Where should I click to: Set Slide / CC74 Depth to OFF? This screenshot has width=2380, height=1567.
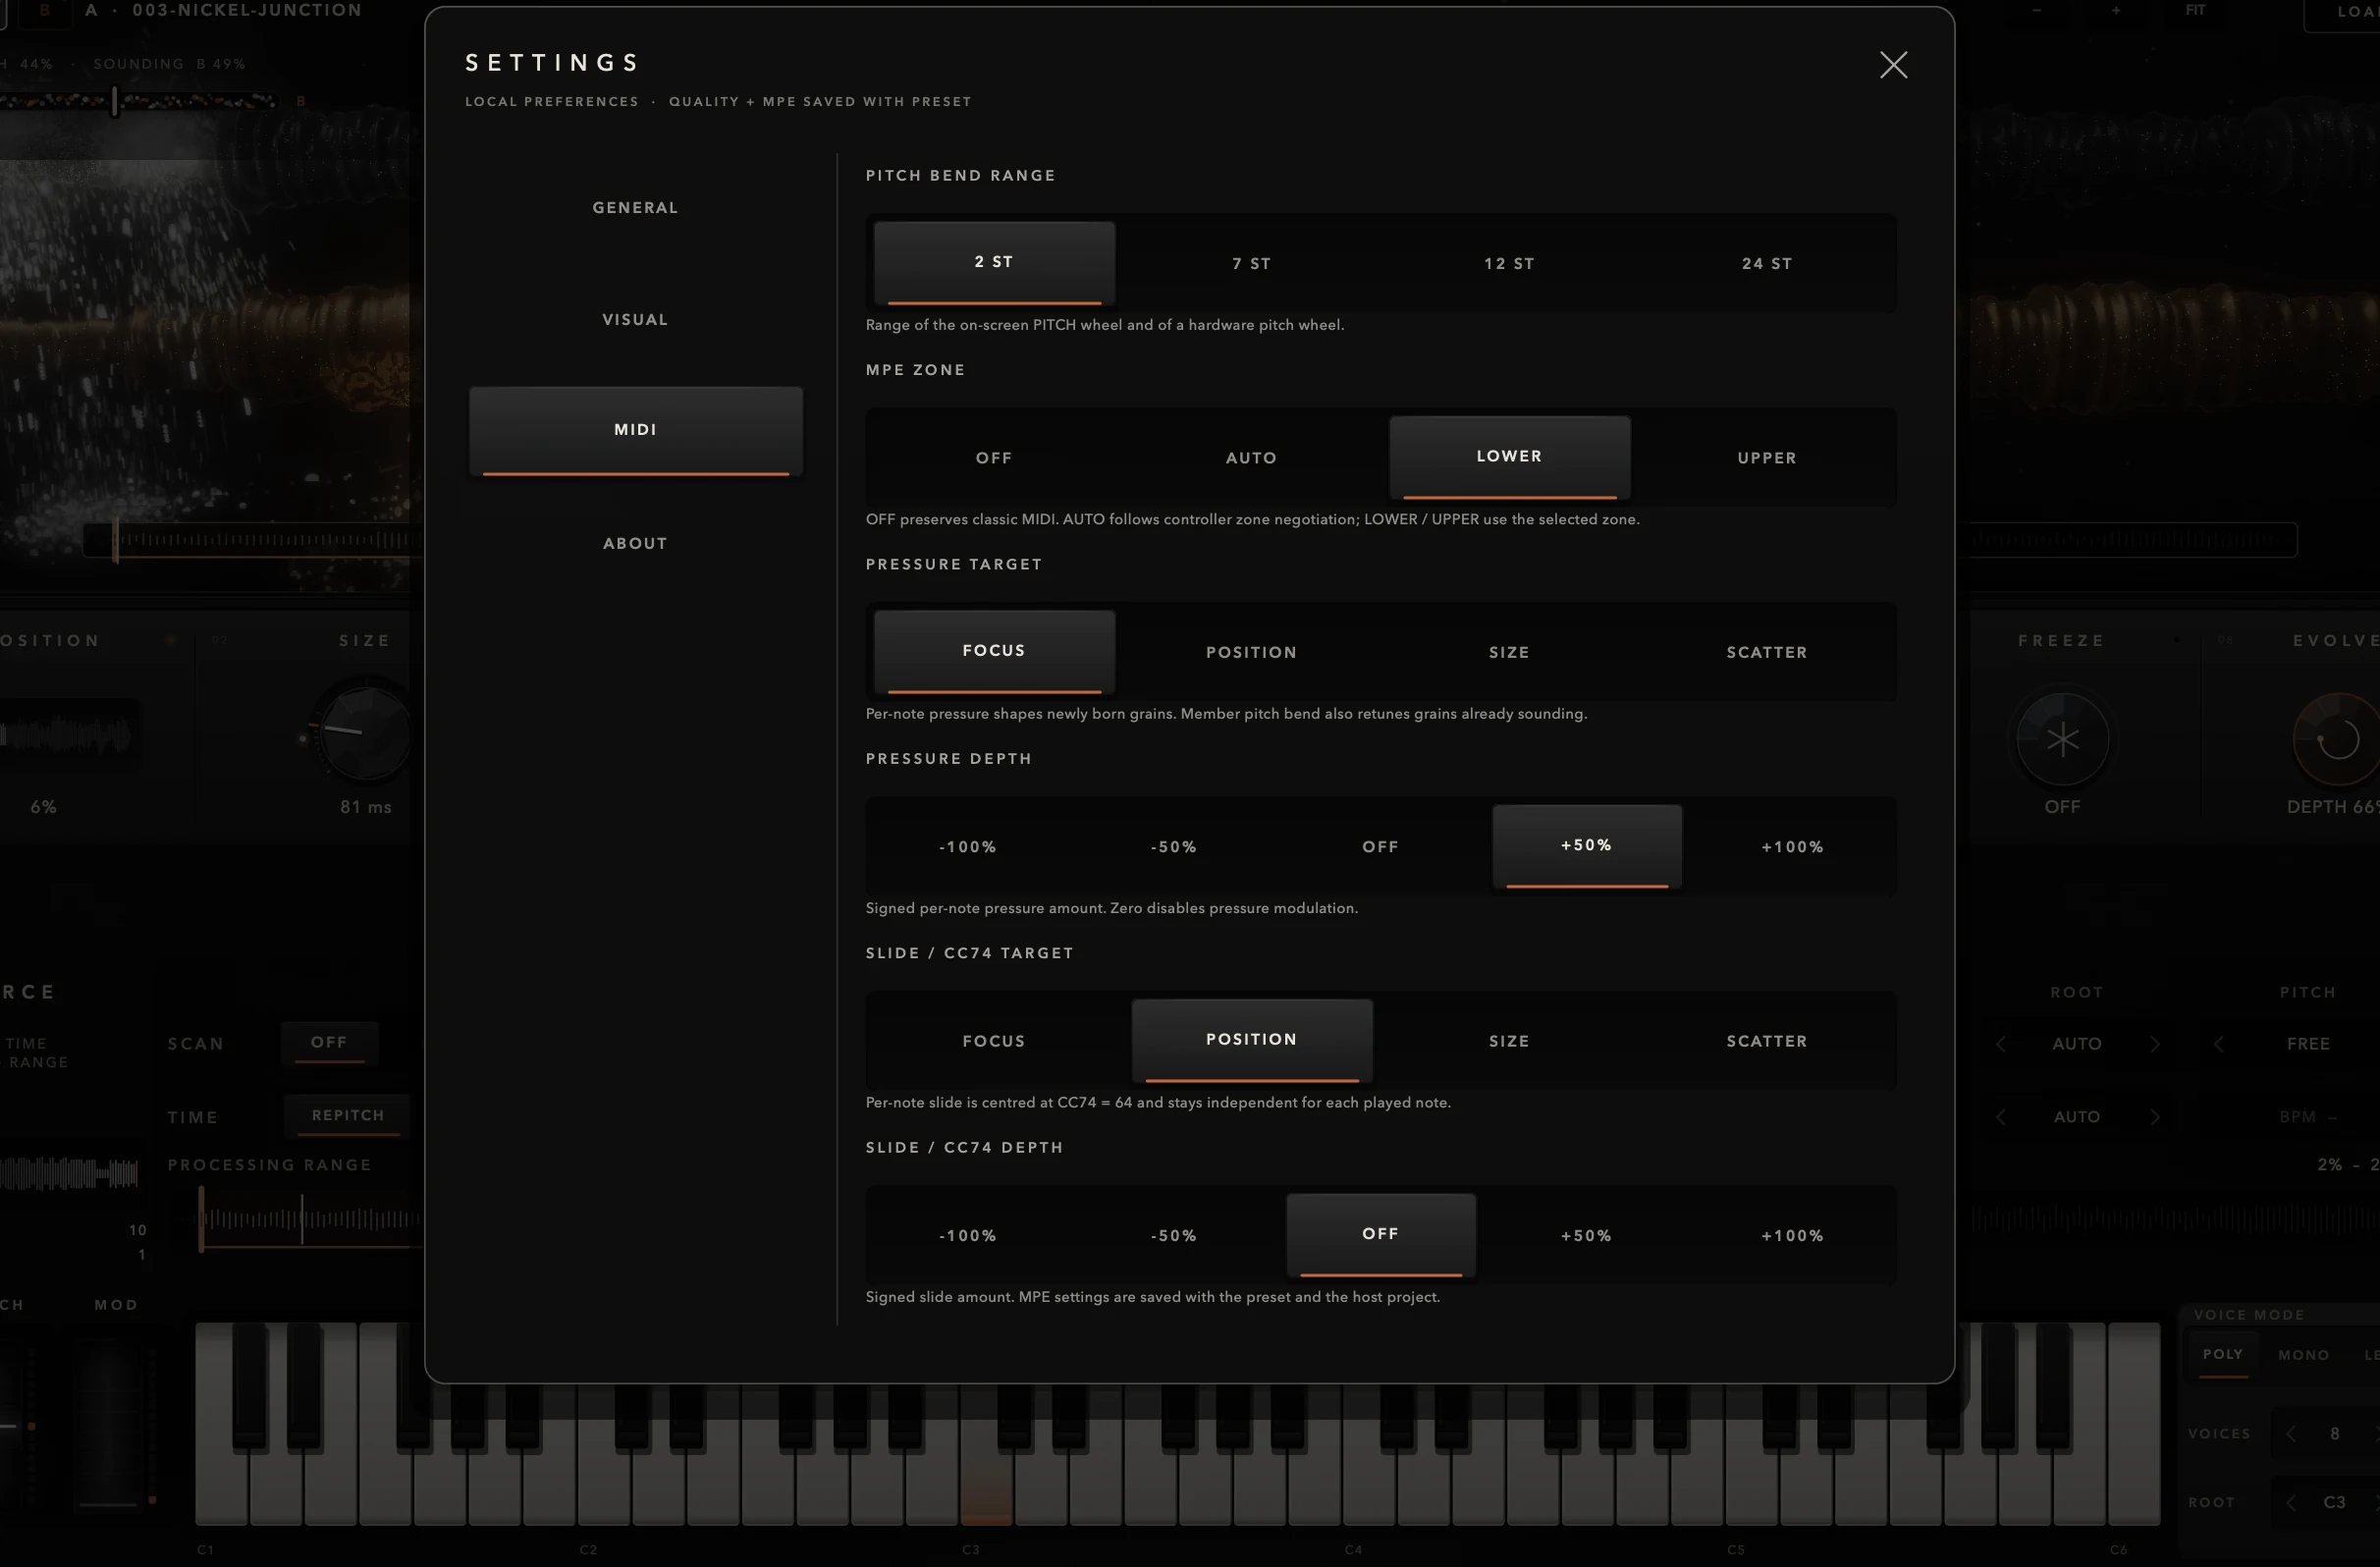[1380, 1235]
